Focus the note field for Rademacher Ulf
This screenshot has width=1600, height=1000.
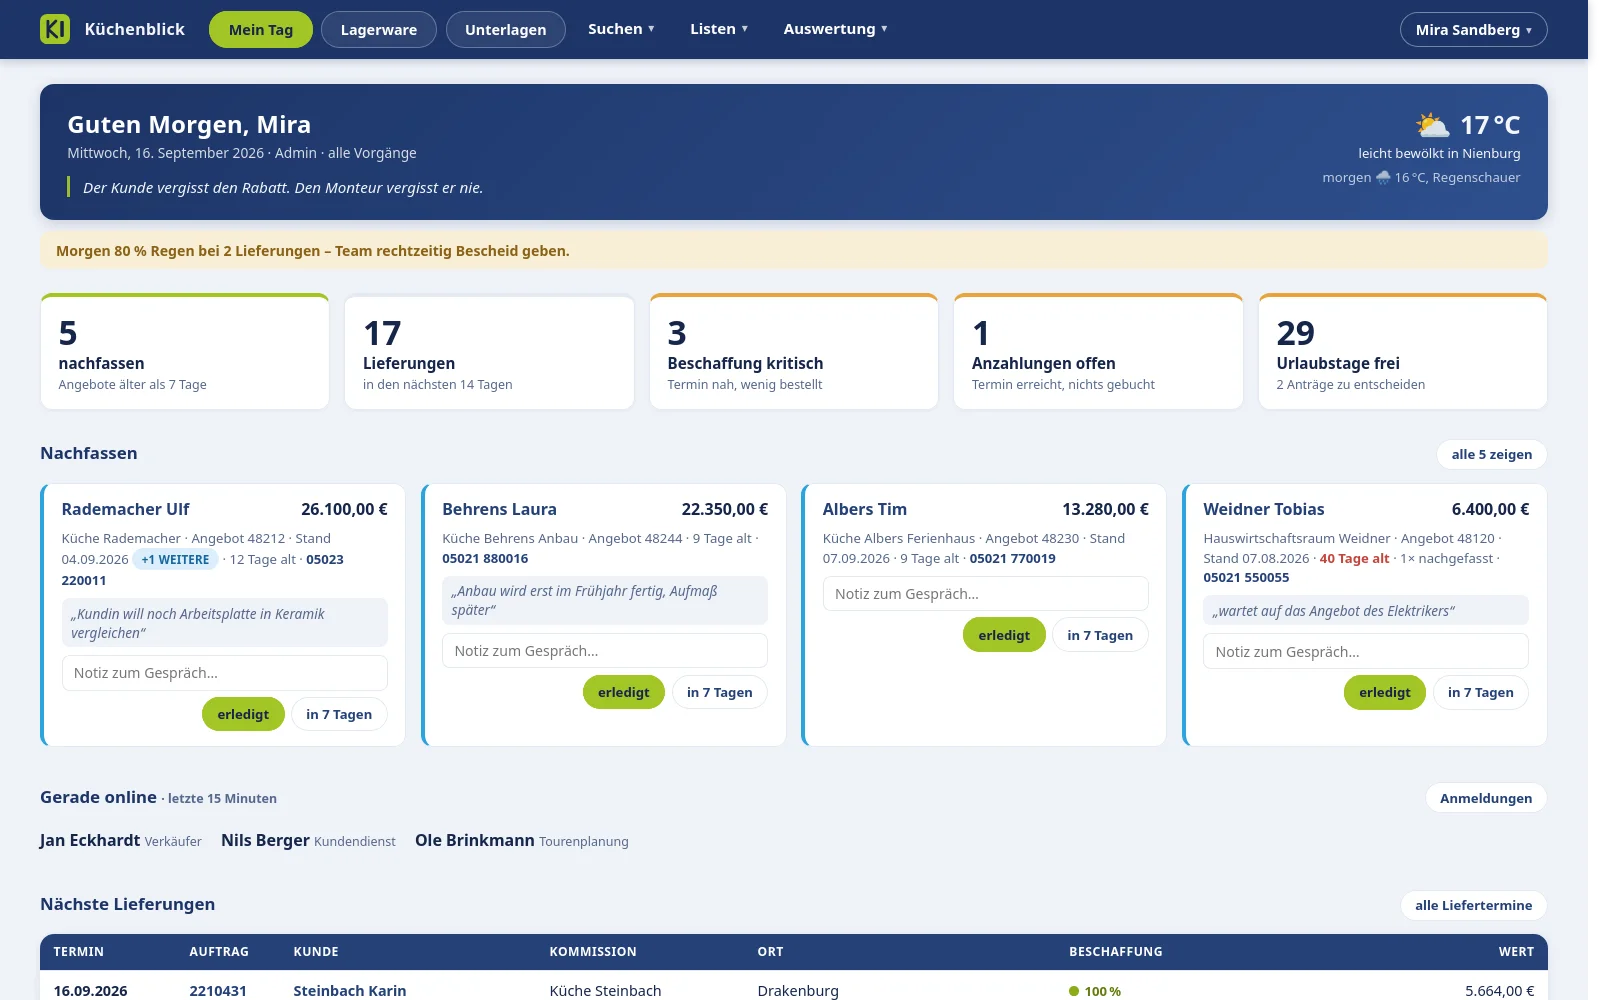[224, 673]
